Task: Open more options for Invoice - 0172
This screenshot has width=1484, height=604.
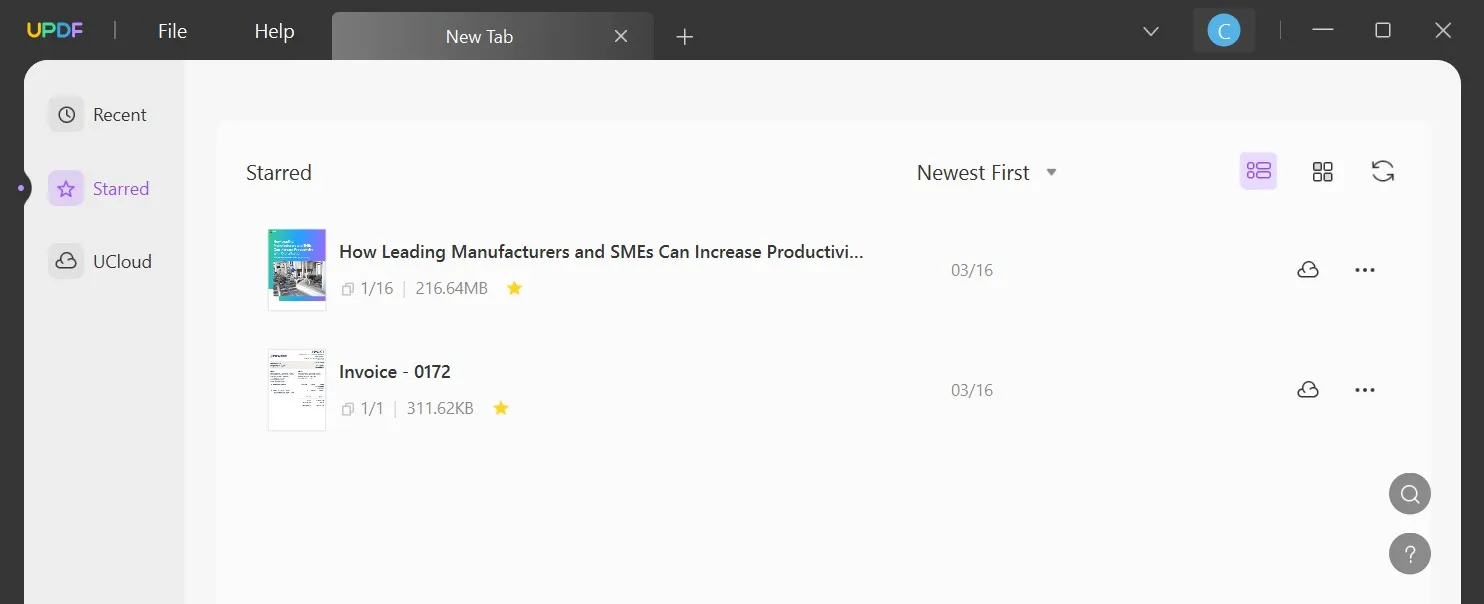Action: [x=1364, y=390]
